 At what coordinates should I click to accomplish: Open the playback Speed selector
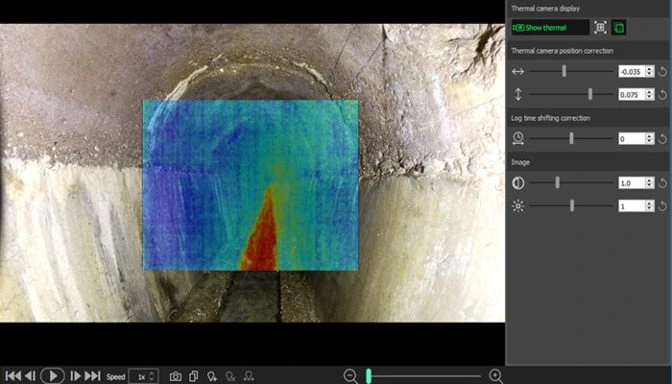144,377
